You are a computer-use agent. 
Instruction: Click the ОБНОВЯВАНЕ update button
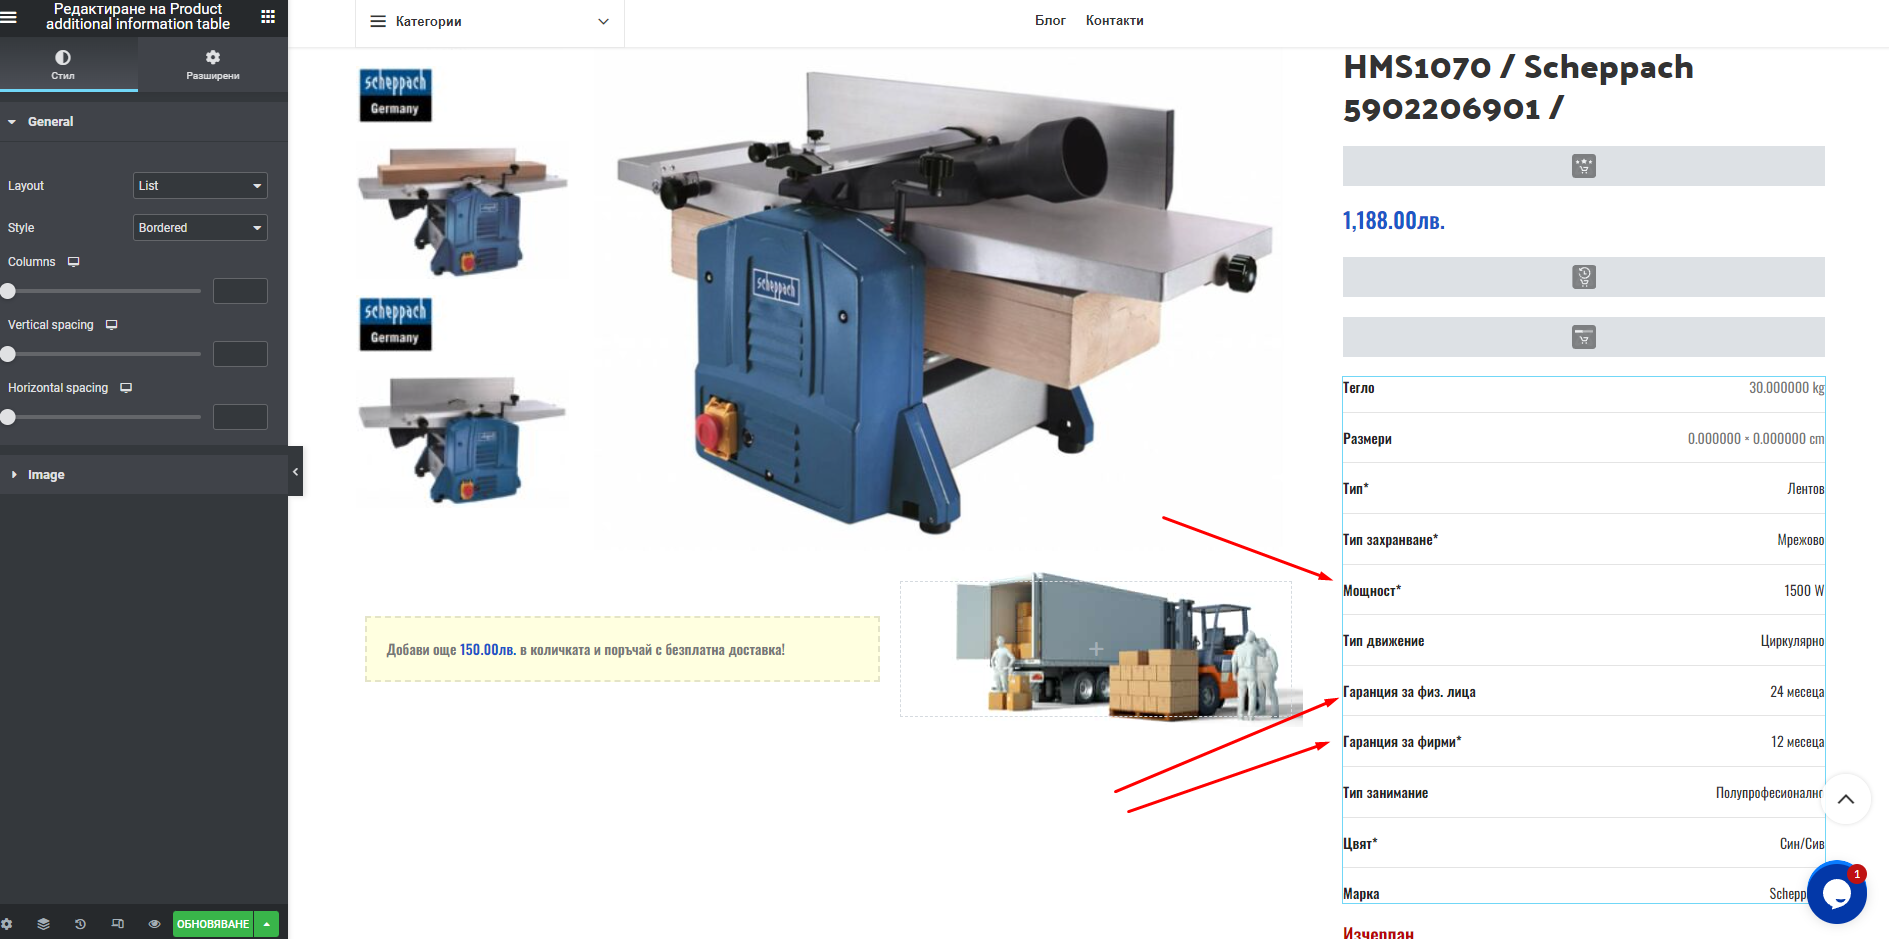(x=213, y=924)
